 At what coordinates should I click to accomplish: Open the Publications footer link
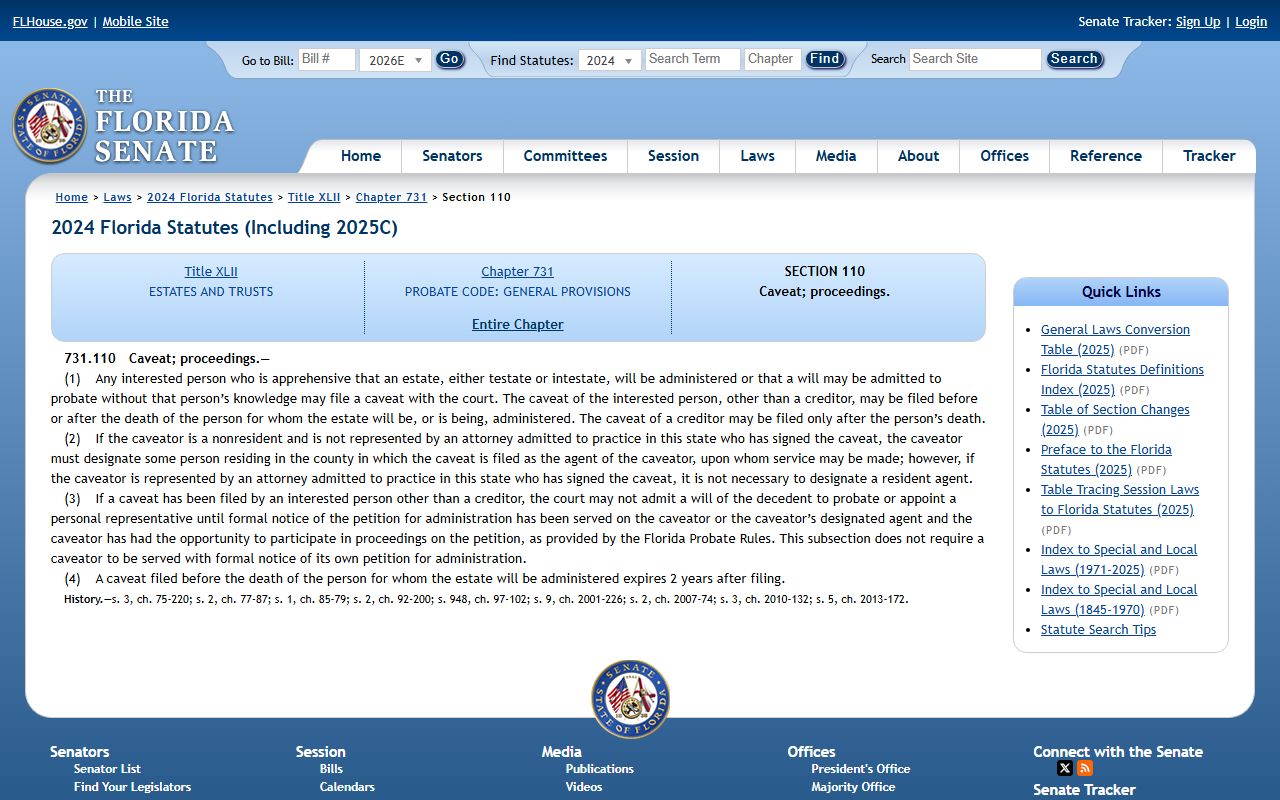(x=599, y=769)
